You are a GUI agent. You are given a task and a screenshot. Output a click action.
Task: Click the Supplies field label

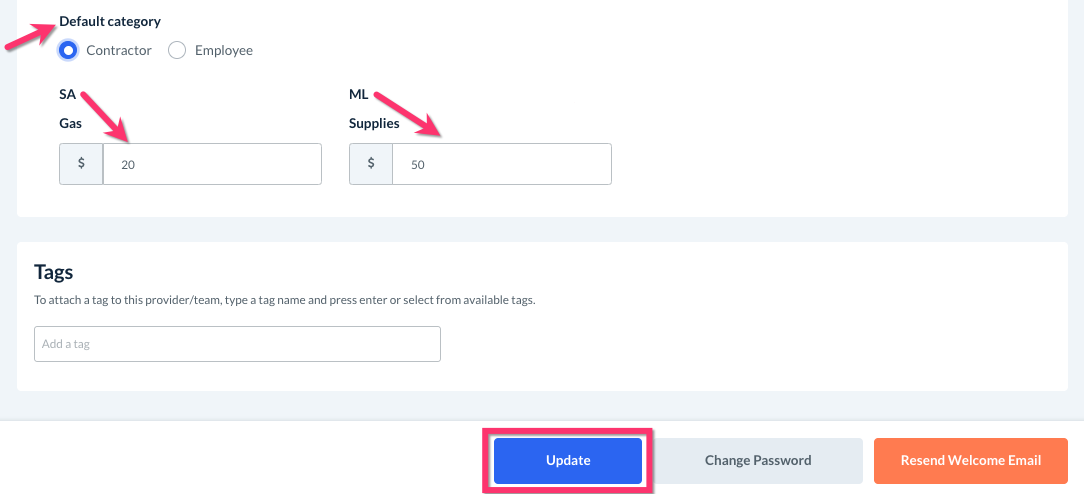[x=374, y=124]
